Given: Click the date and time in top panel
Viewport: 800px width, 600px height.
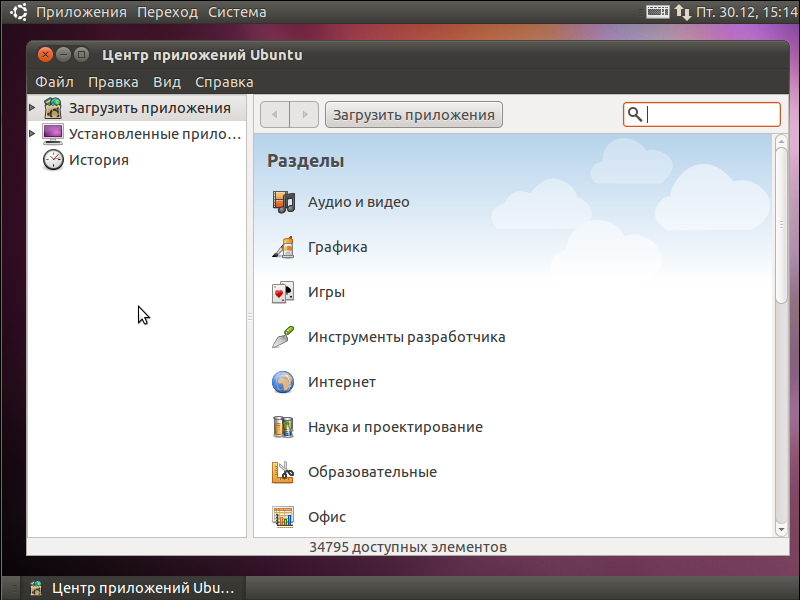Looking at the screenshot, I should [747, 12].
